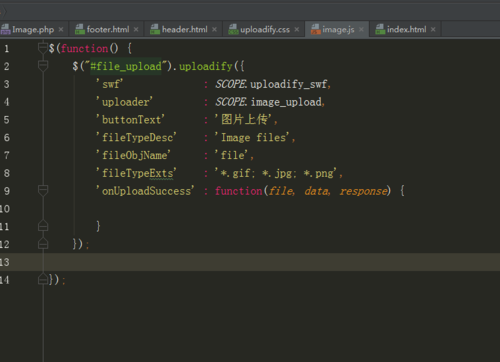The height and width of the screenshot is (362, 500).
Task: Select the image.js tab
Action: coord(338,29)
